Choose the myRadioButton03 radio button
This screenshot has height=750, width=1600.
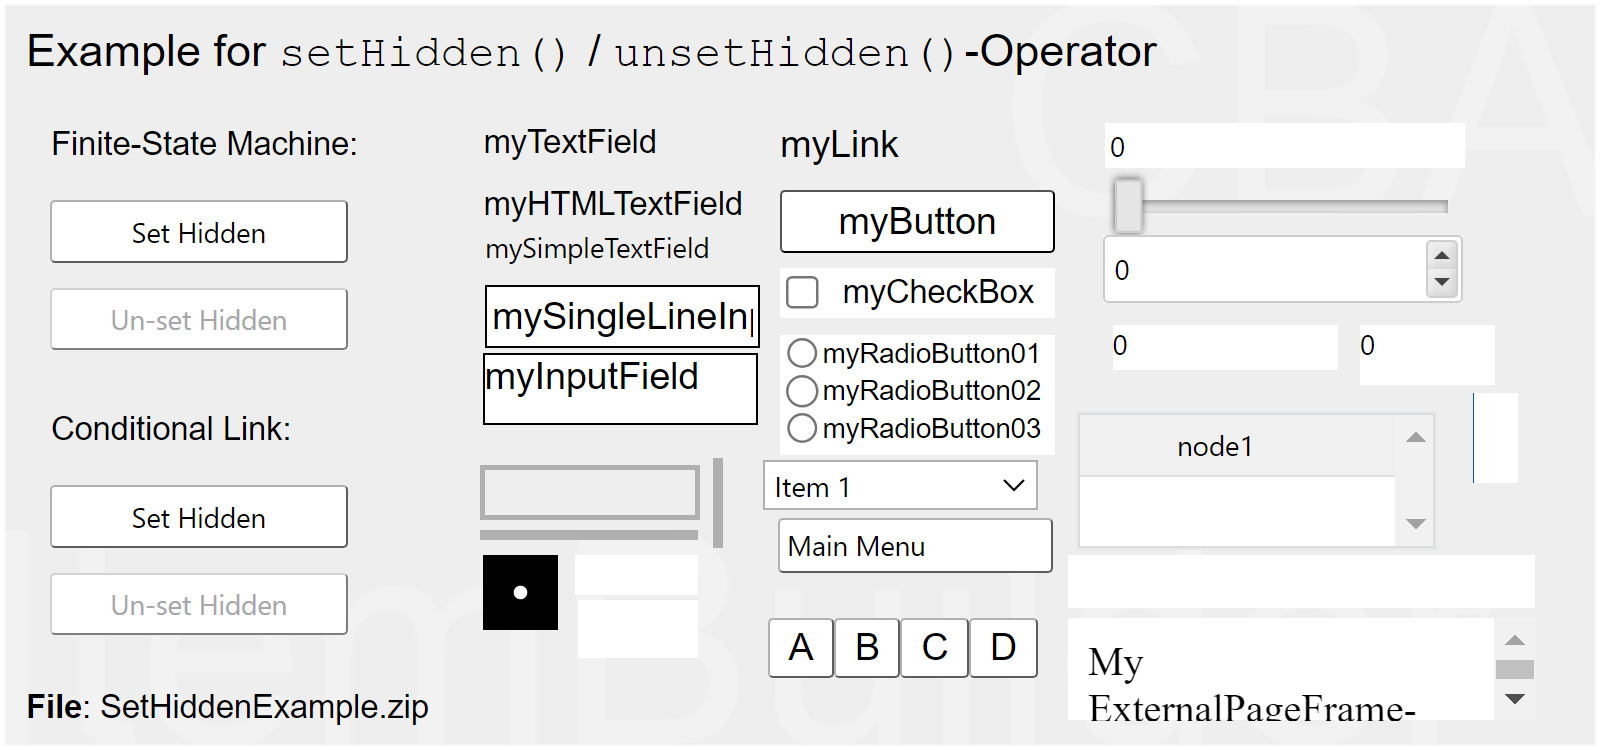click(x=802, y=428)
